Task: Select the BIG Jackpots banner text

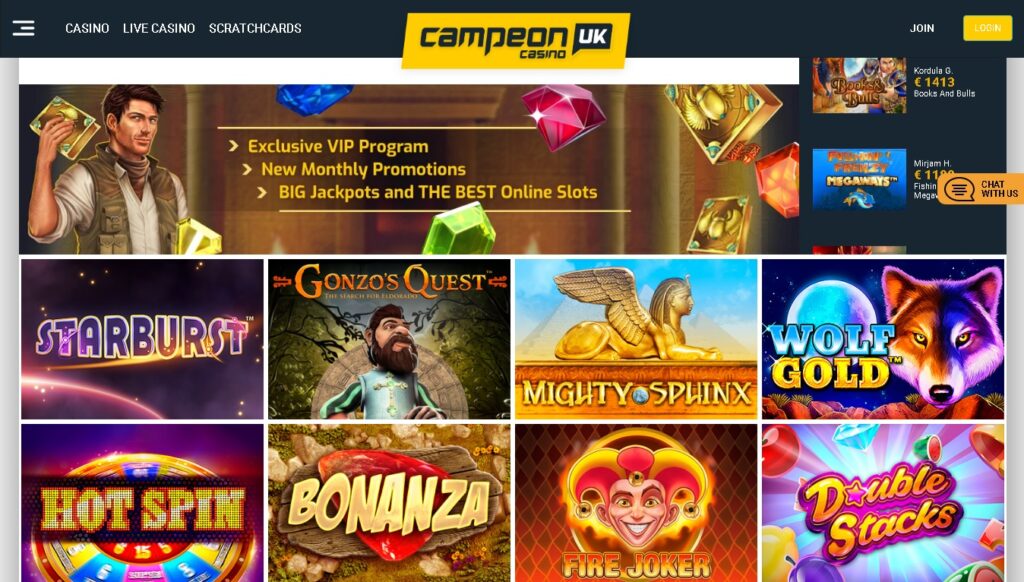Action: click(438, 192)
